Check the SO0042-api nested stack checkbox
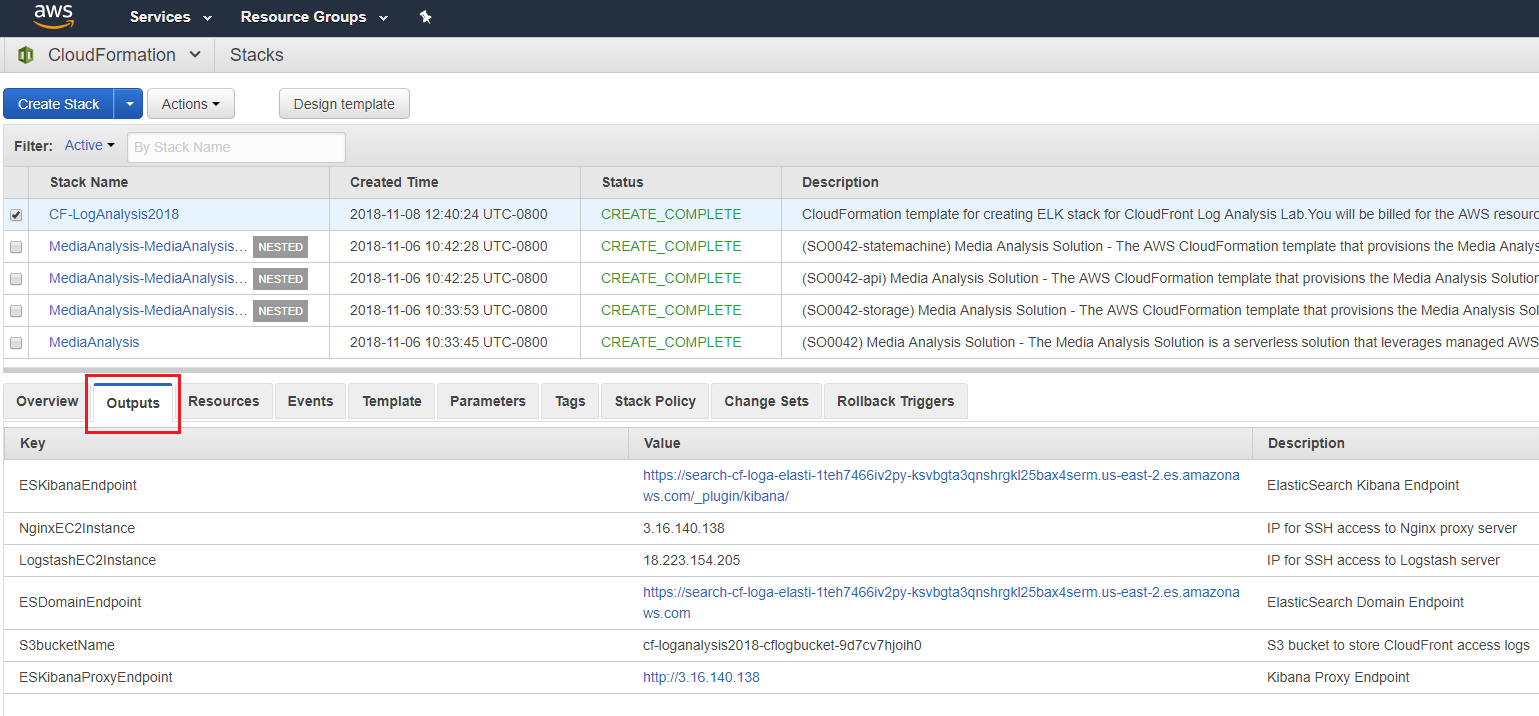 [16, 279]
